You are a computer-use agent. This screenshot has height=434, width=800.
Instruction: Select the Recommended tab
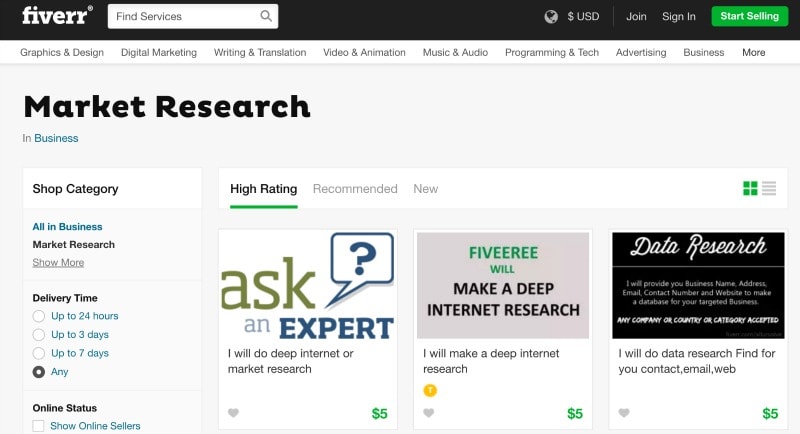[355, 189]
